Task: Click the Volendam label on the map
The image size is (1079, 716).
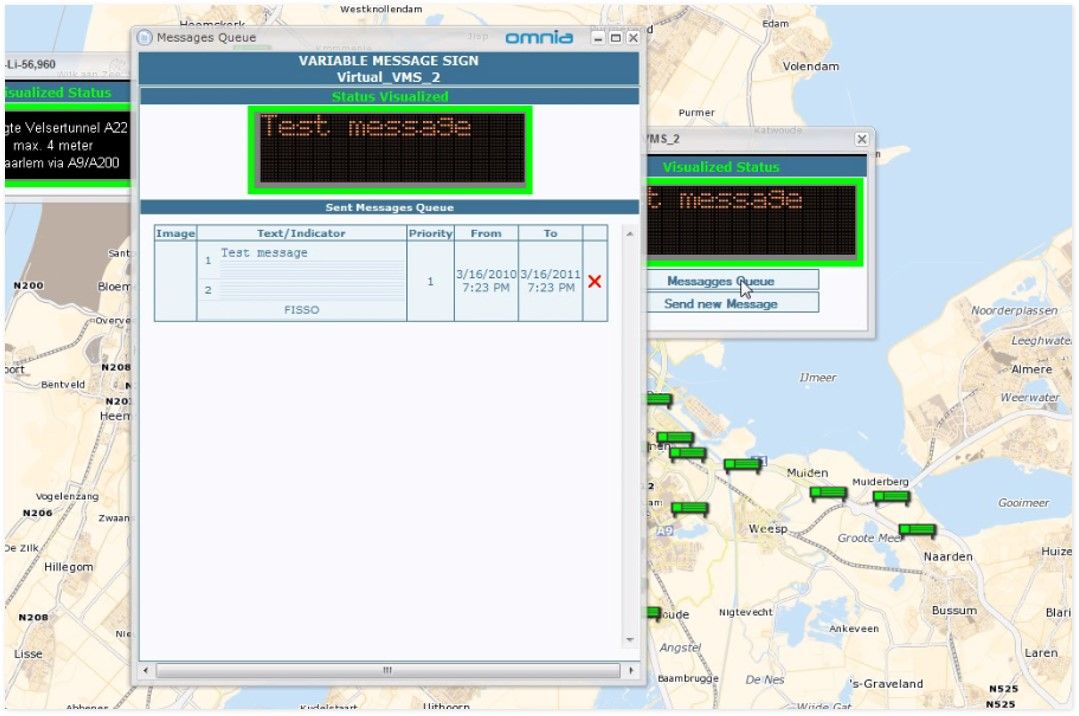Action: coord(811,66)
